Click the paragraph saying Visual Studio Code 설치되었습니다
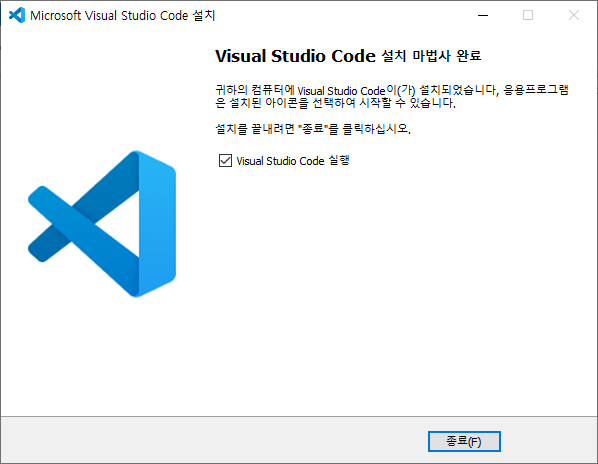The width and height of the screenshot is (598, 464). coord(392,96)
